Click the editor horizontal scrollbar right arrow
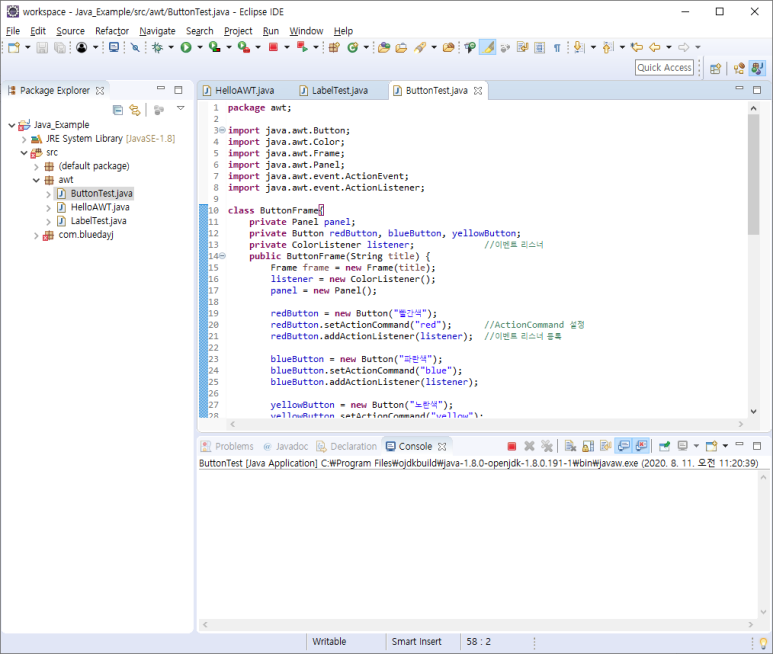 pos(741,424)
